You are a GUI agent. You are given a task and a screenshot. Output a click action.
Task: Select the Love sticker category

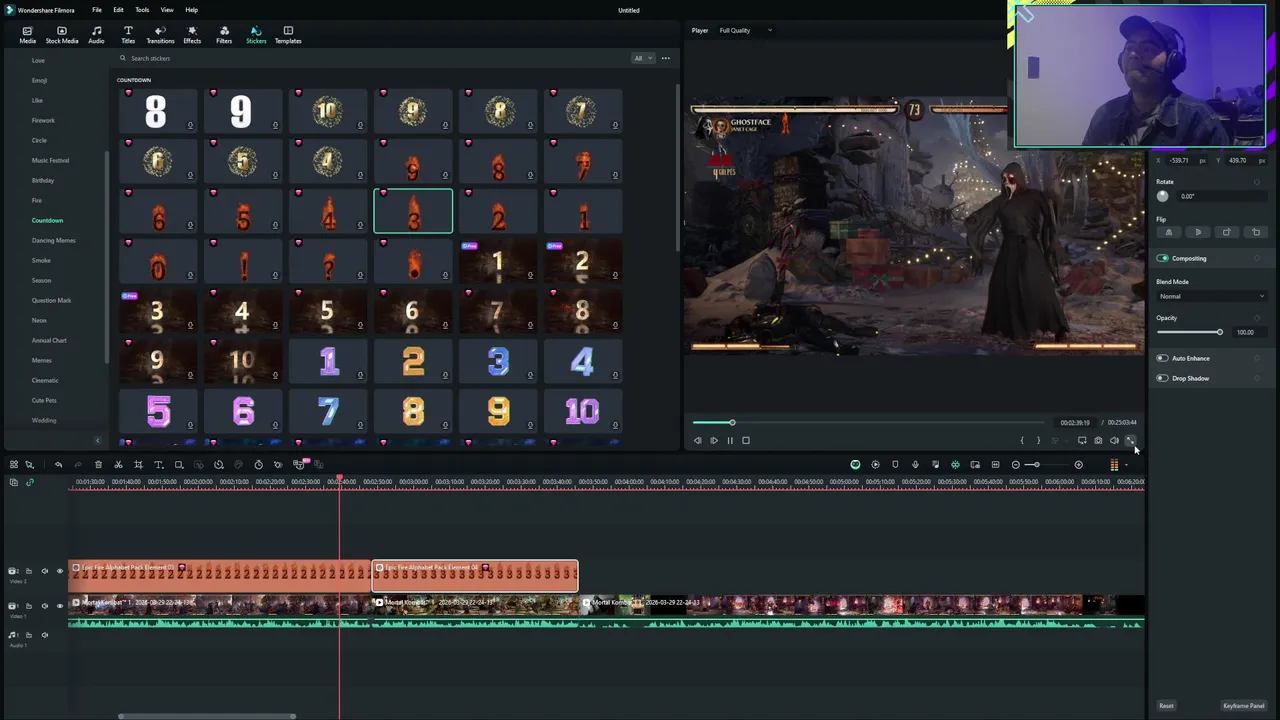click(38, 60)
